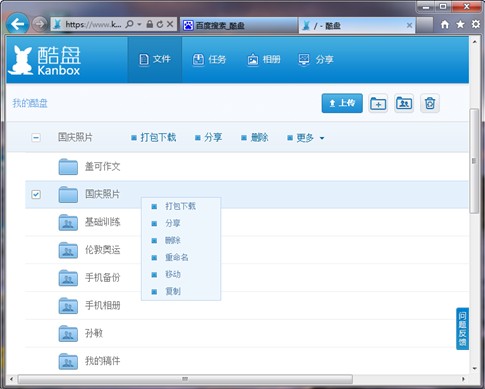485x389 pixels.
Task: Click the 基础训练 folder name
Action: pyautogui.click(x=102, y=222)
